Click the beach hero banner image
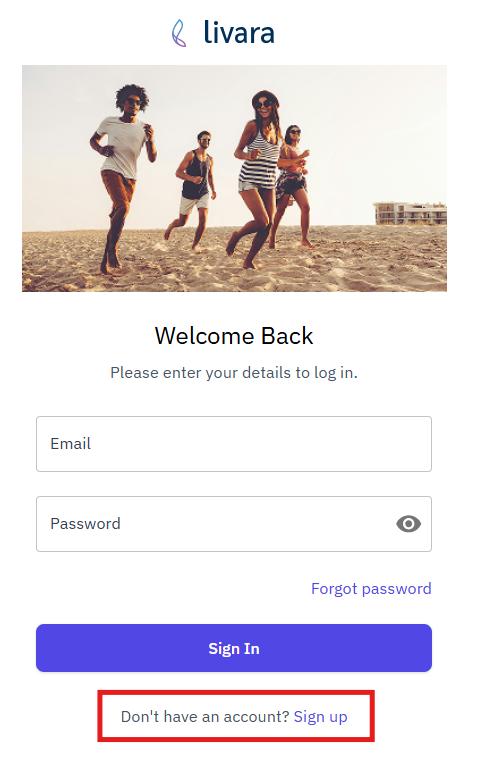The width and height of the screenshot is (501, 765). tap(234, 179)
